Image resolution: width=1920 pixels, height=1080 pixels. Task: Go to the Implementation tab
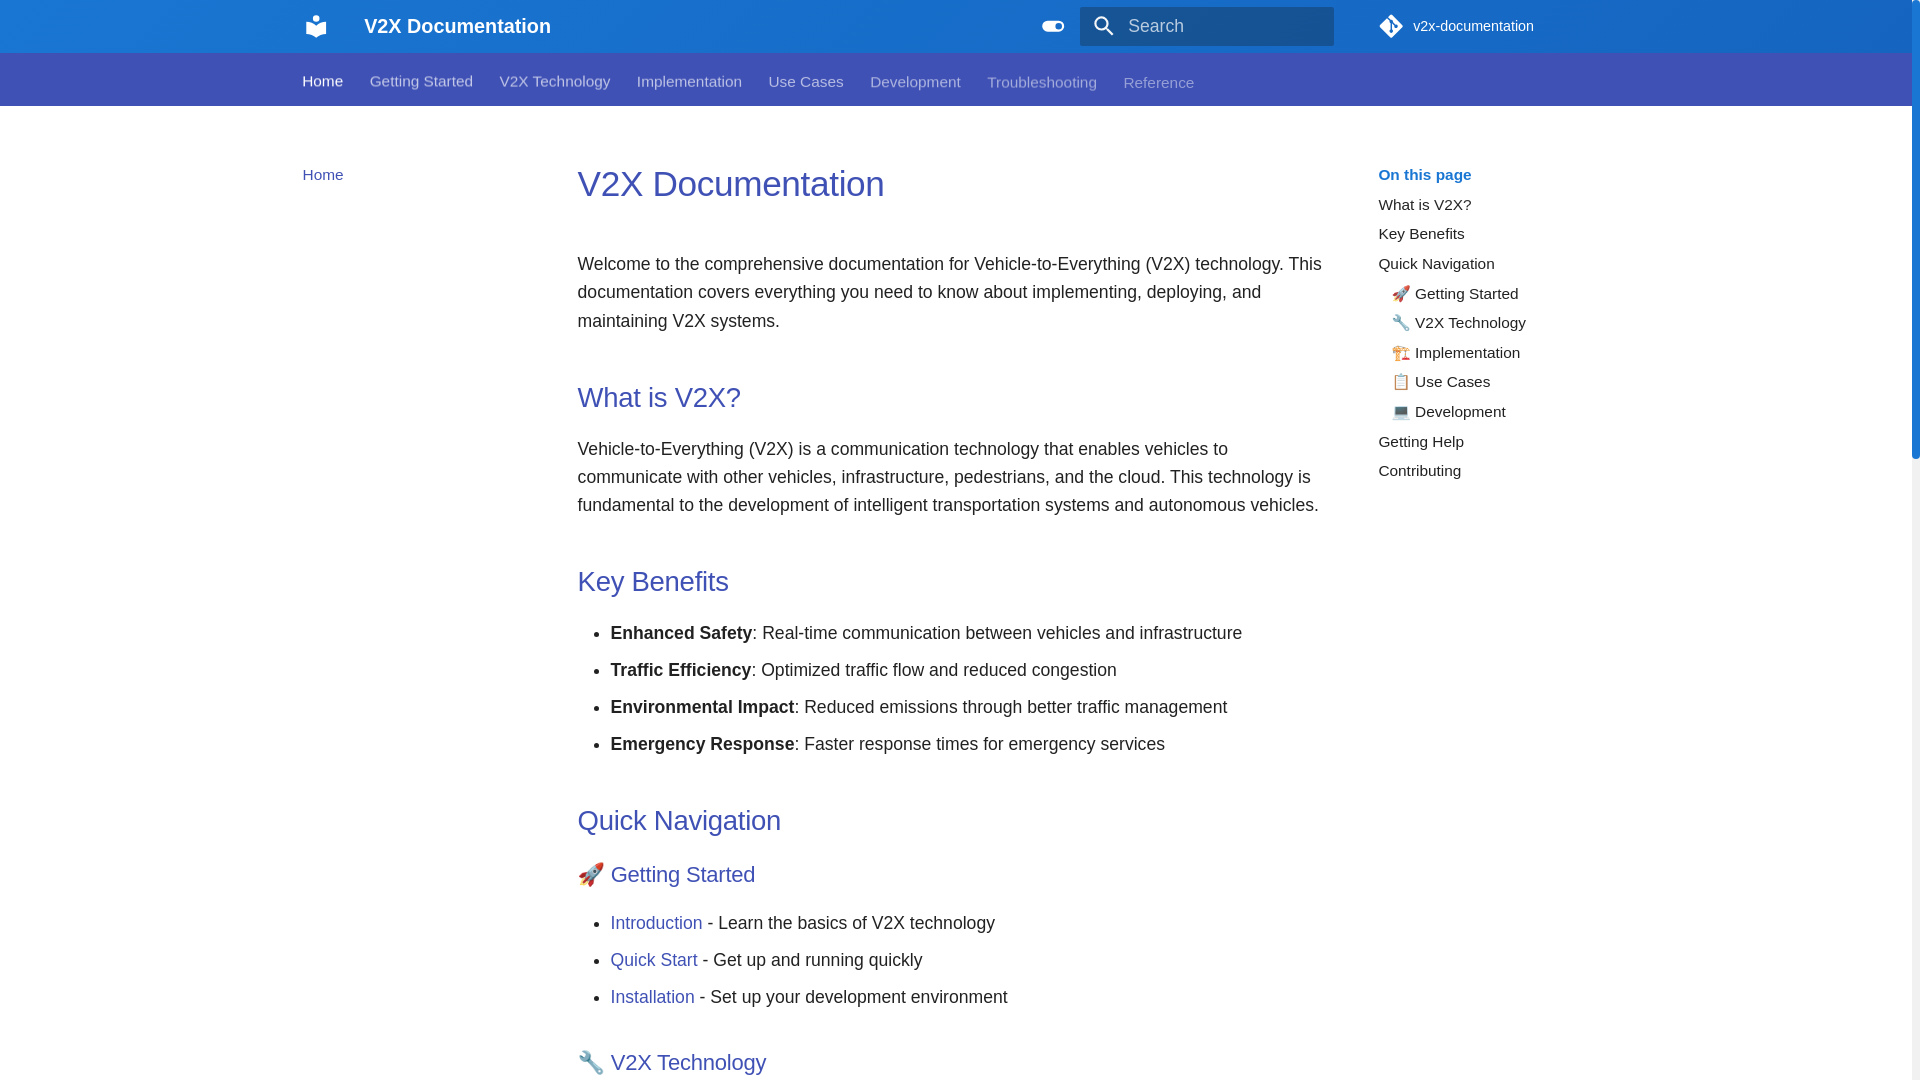coord(689,81)
